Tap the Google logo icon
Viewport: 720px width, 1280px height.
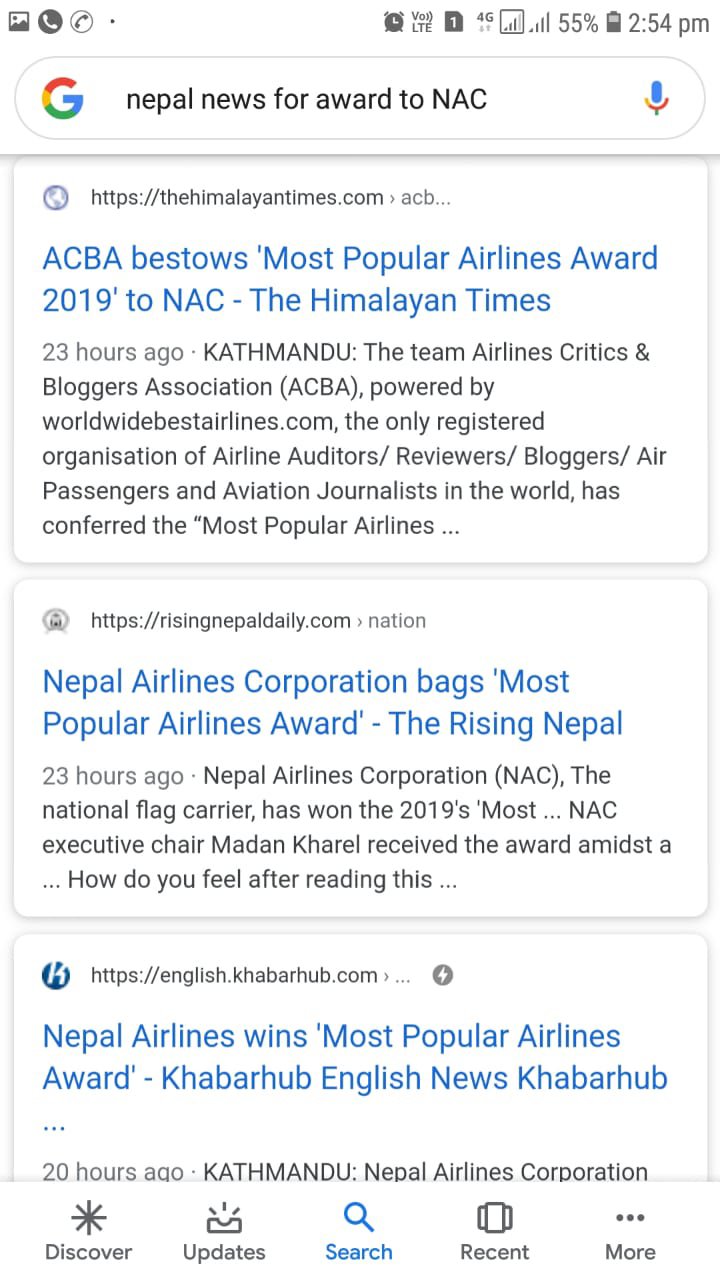point(63,98)
